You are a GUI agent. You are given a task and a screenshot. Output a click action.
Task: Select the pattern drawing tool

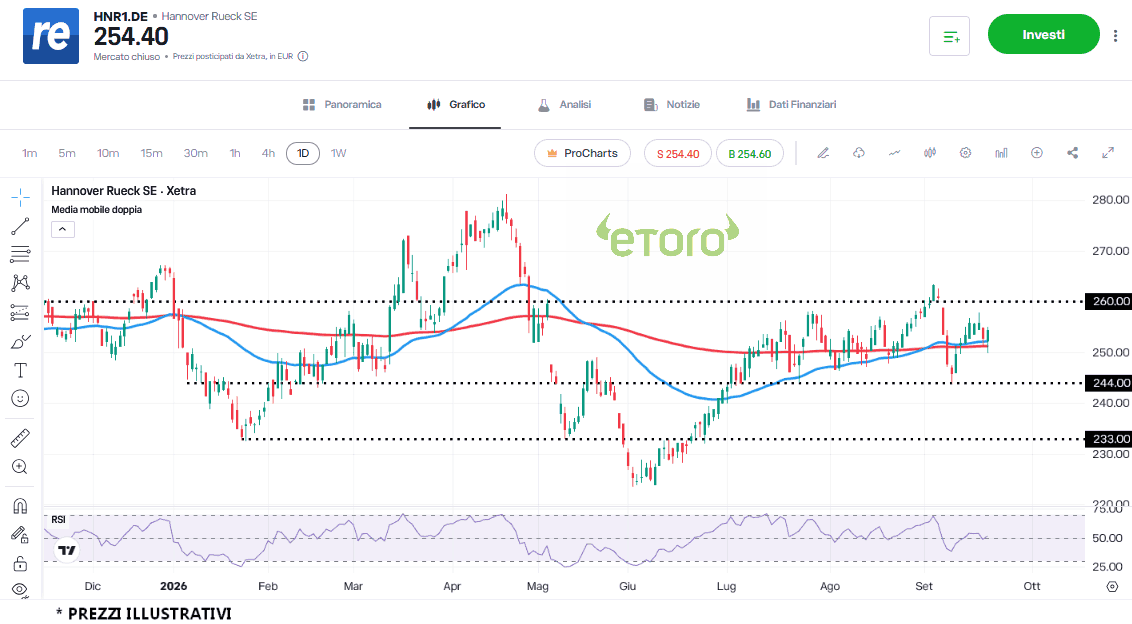click(x=20, y=282)
